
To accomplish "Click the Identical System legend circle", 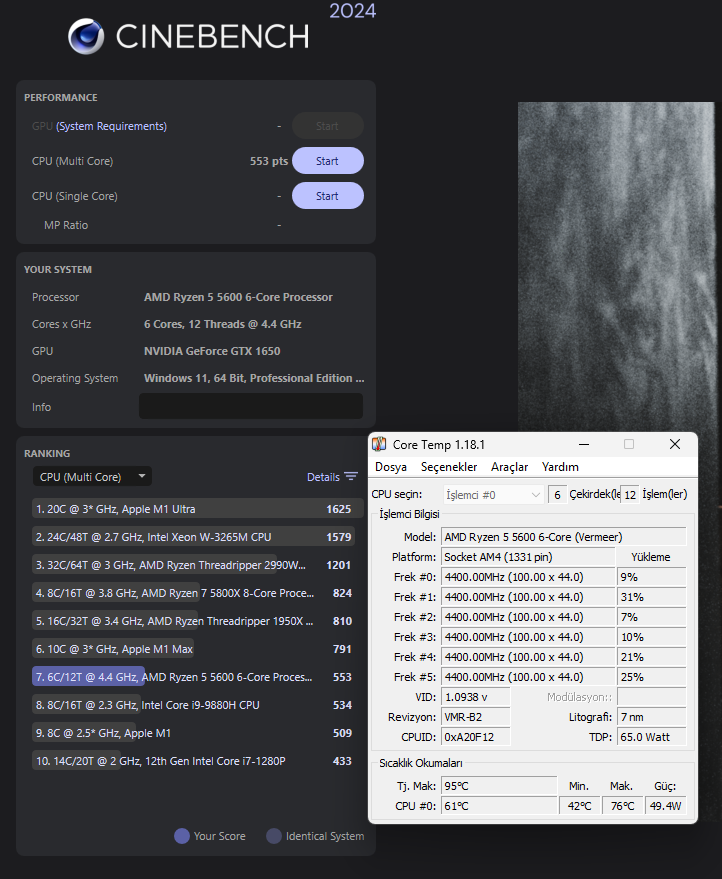I will (x=274, y=836).
